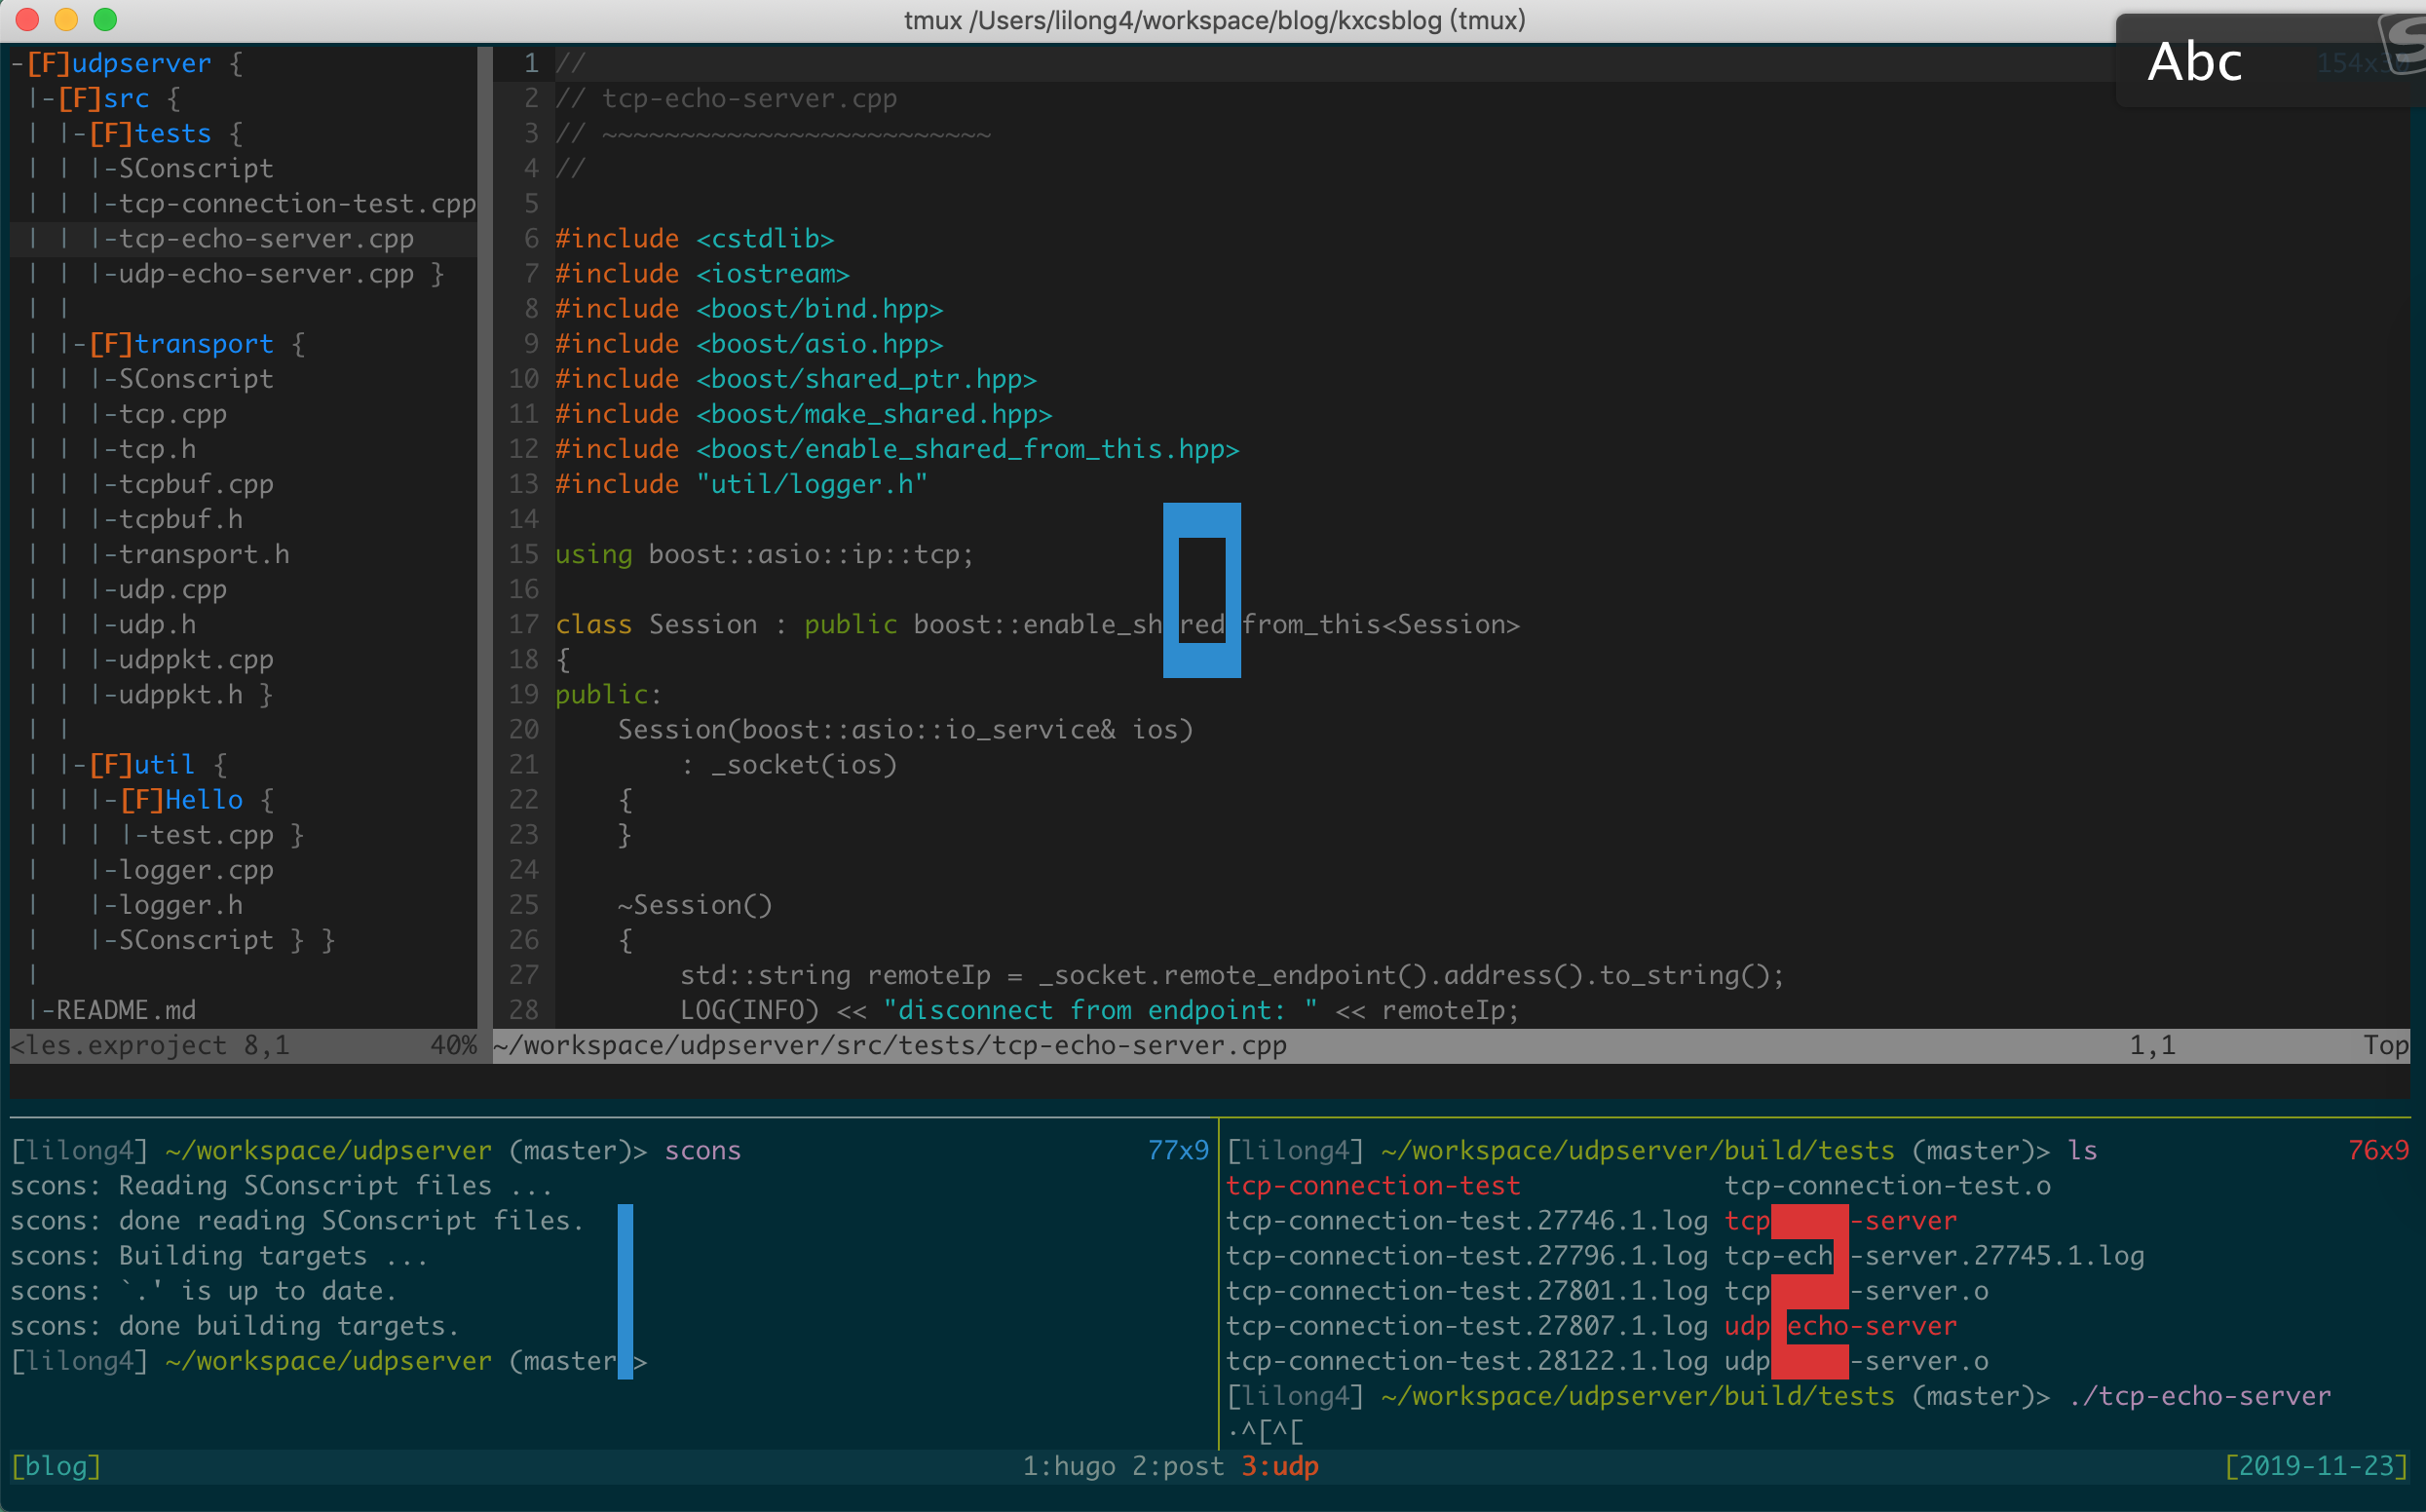Click the [blog] tmux session name
2426x1512 pixels.
click(56, 1466)
